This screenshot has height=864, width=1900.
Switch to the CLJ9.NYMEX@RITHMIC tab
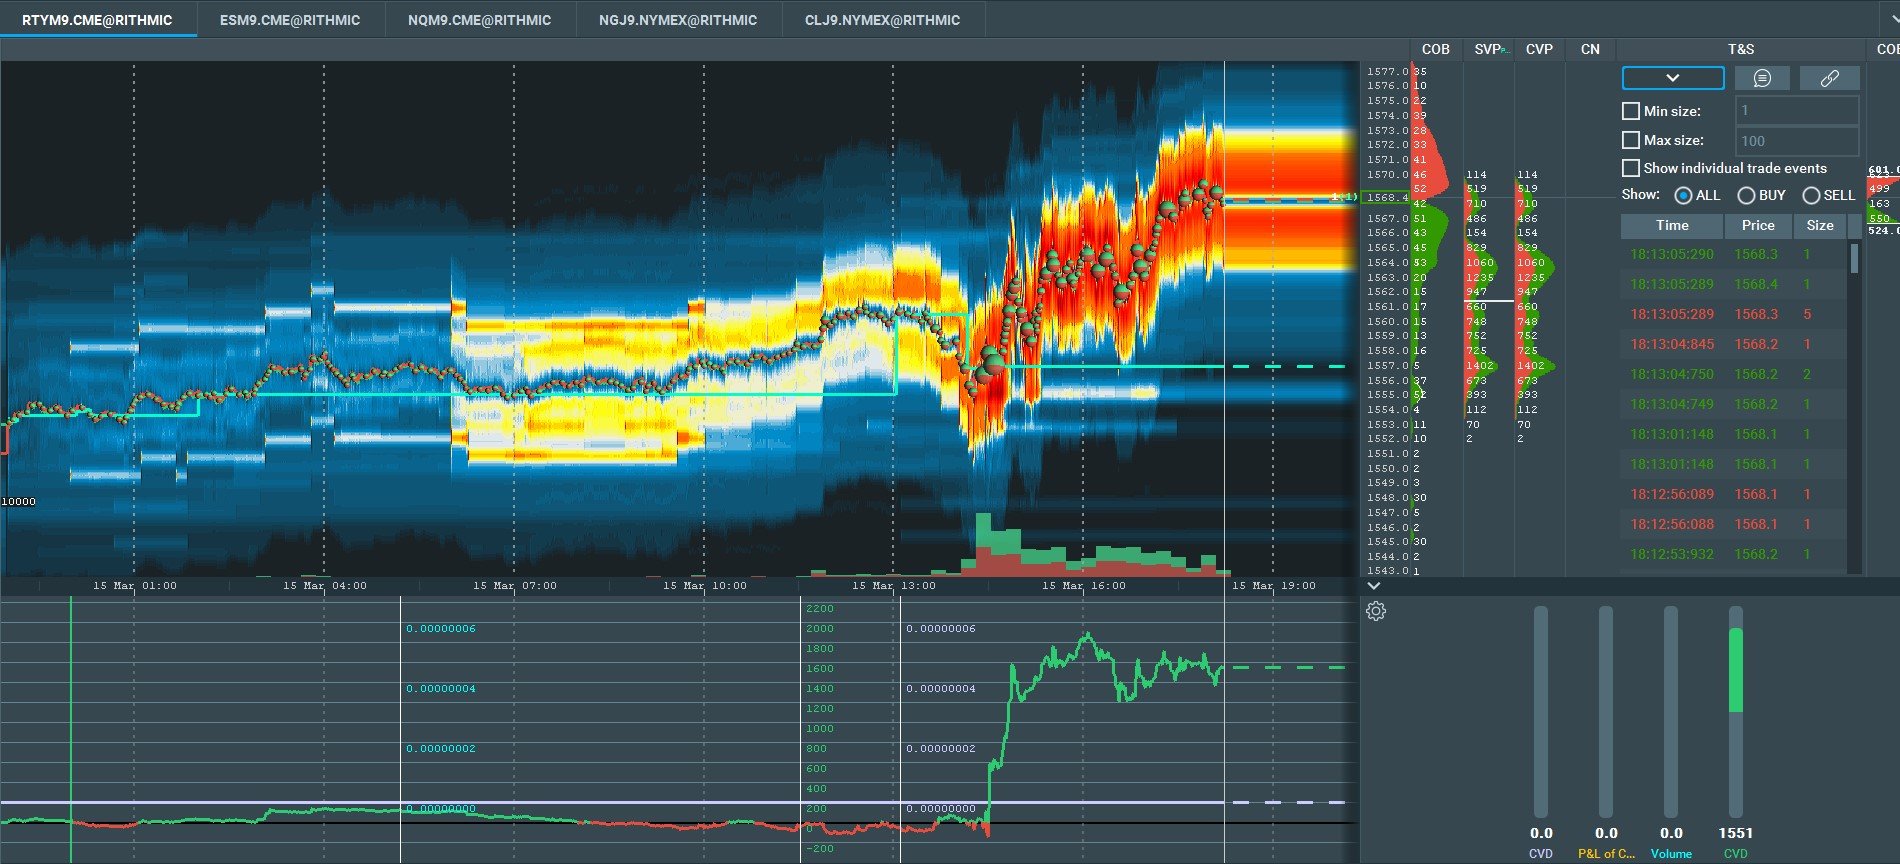[x=882, y=20]
